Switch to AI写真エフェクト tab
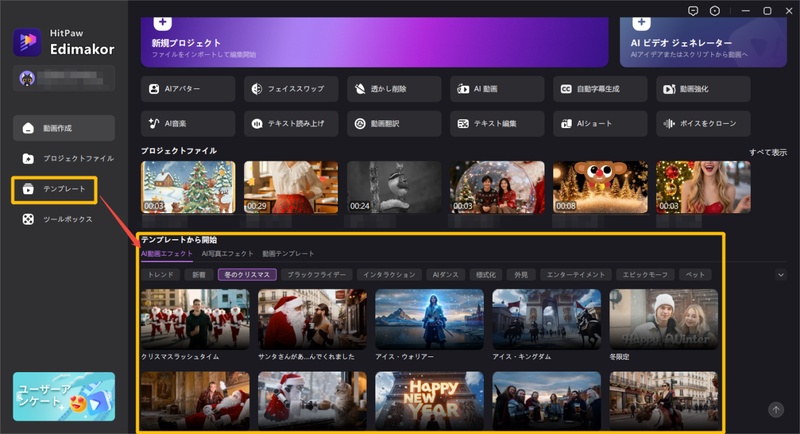The height and width of the screenshot is (434, 800). pos(227,253)
